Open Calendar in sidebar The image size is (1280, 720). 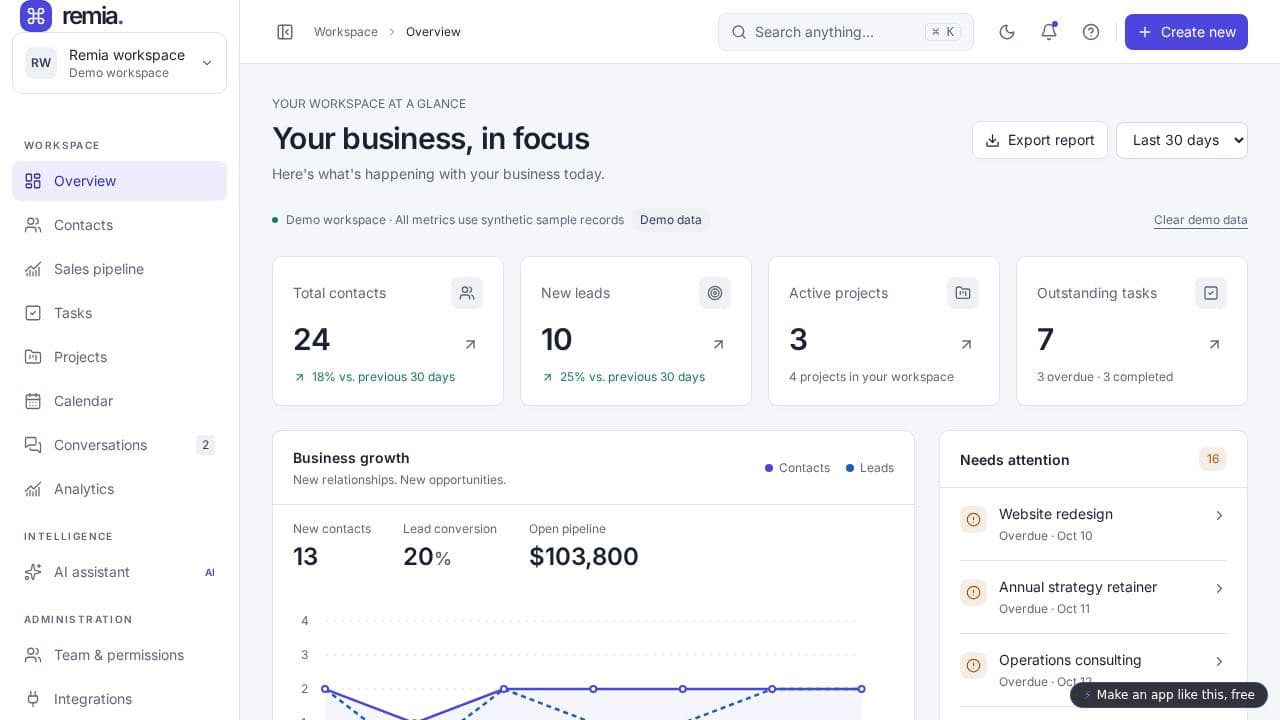point(120,401)
